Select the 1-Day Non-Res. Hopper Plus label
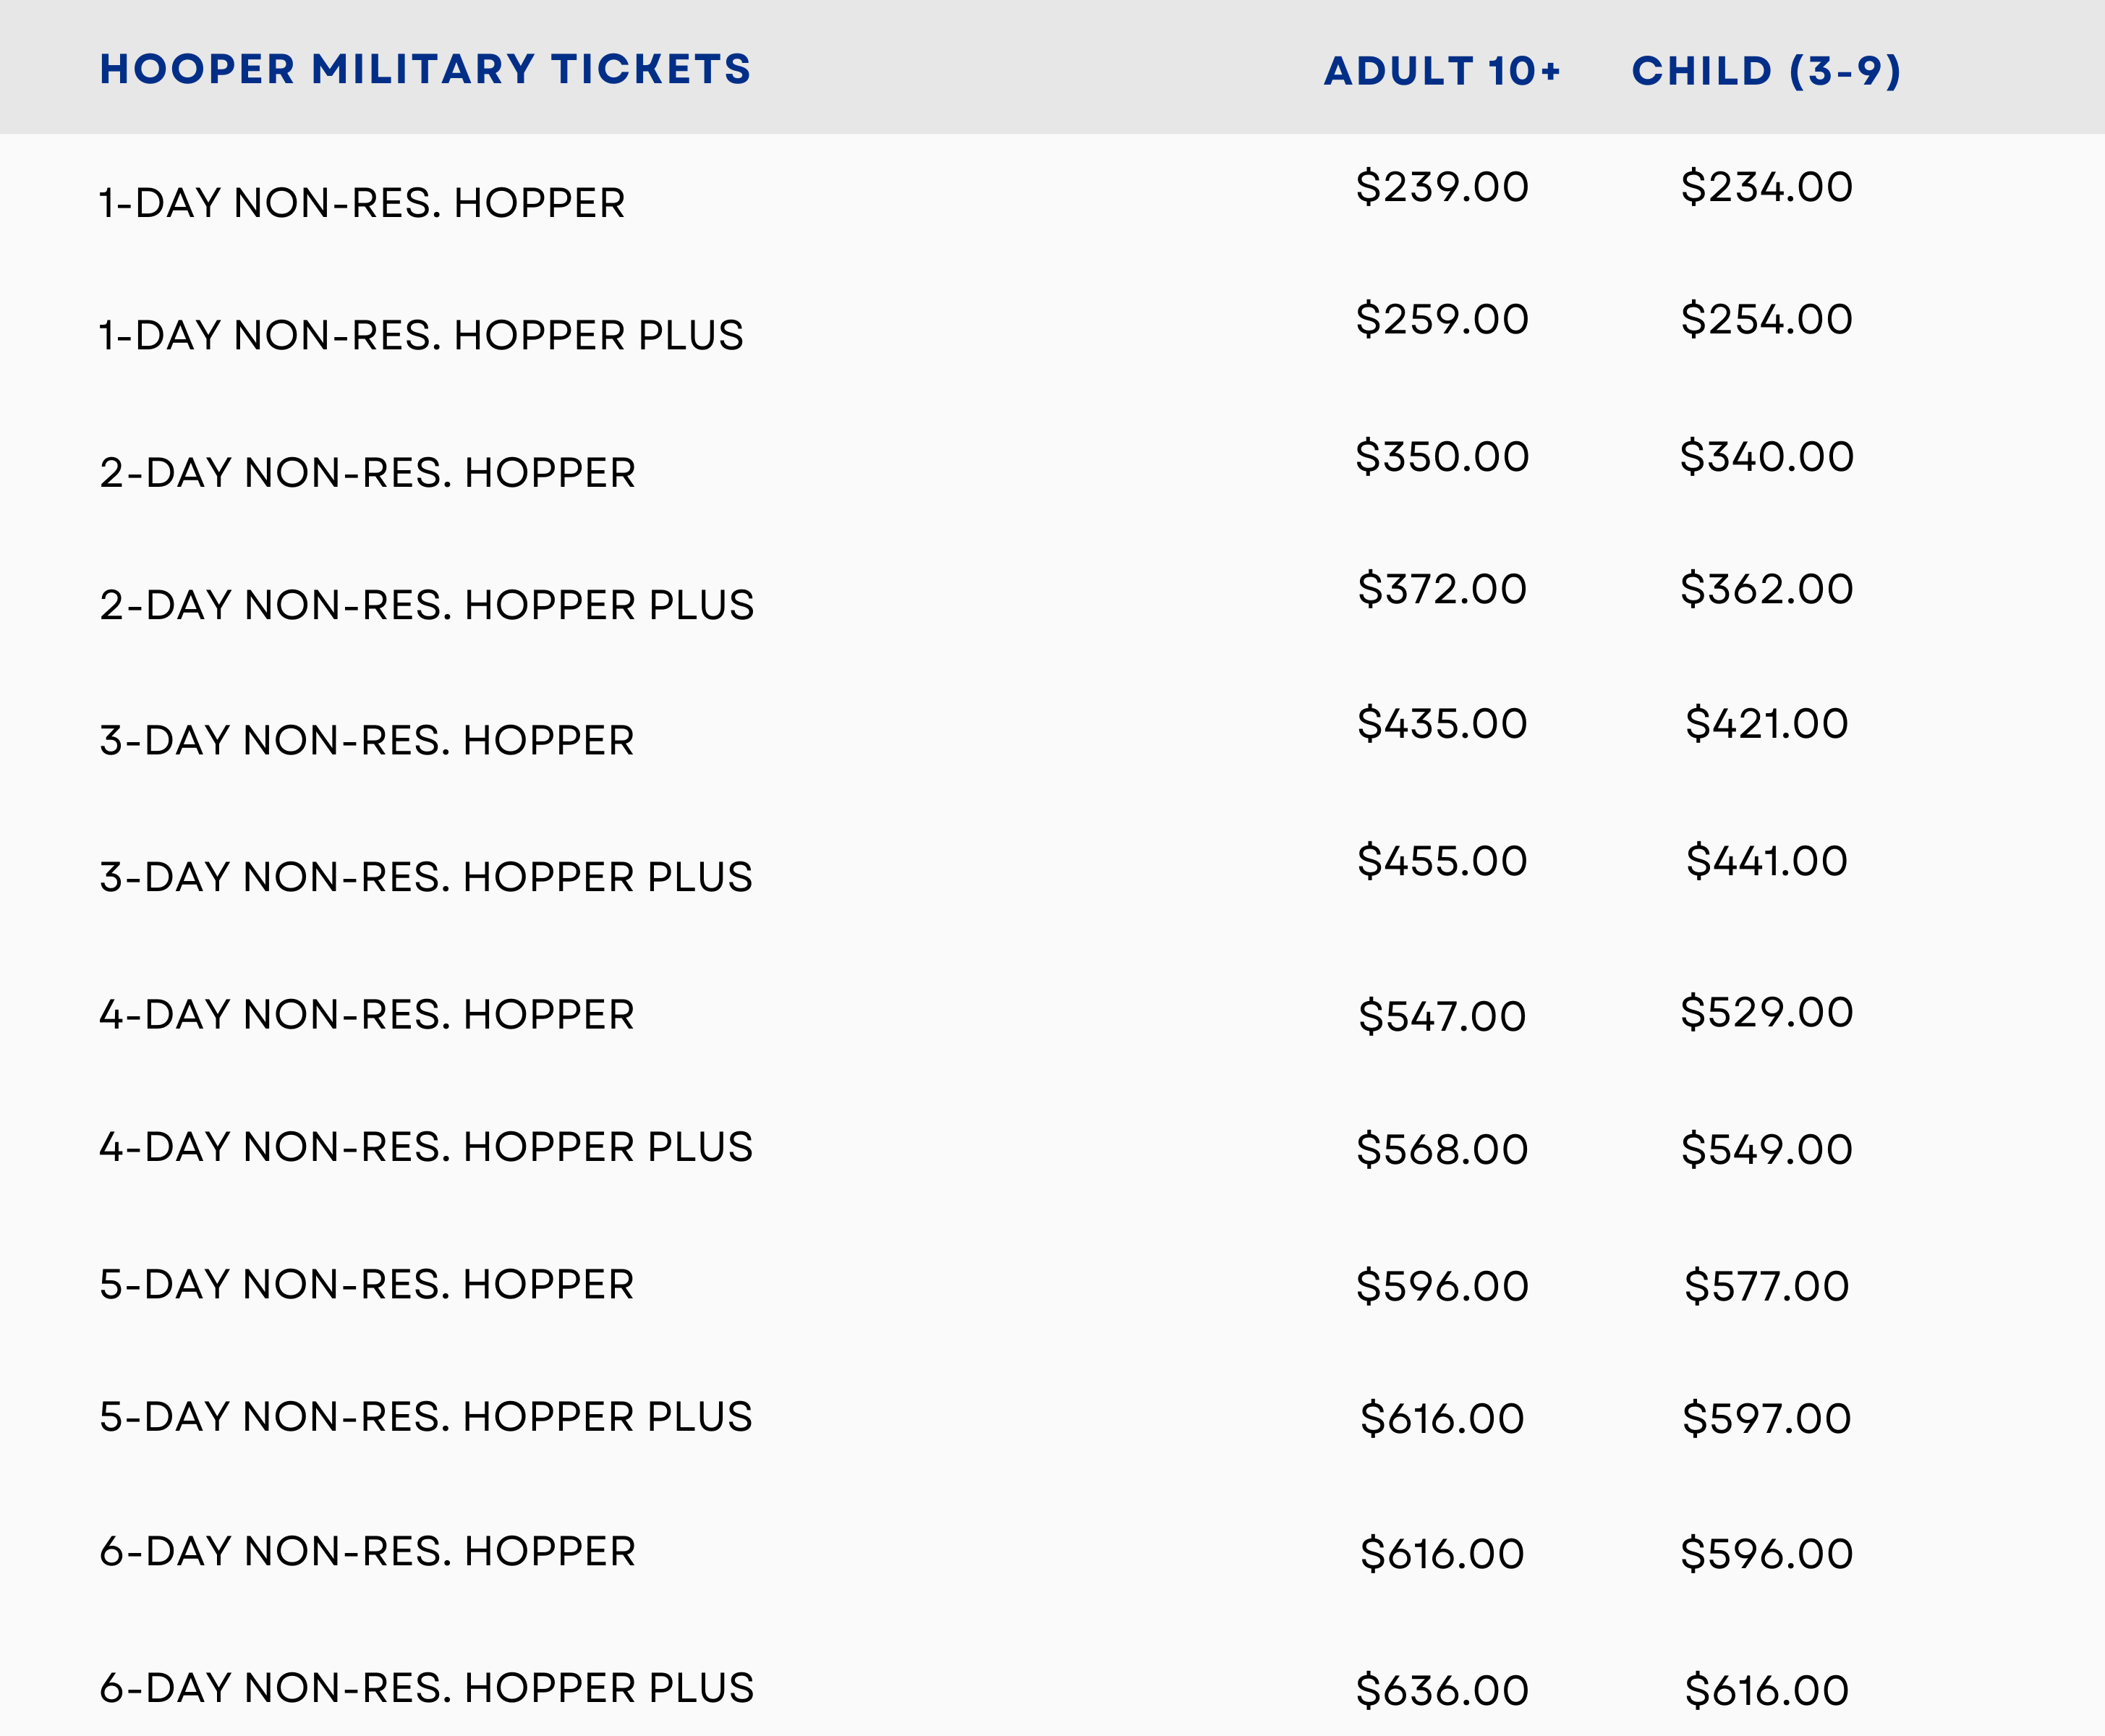 click(x=421, y=335)
